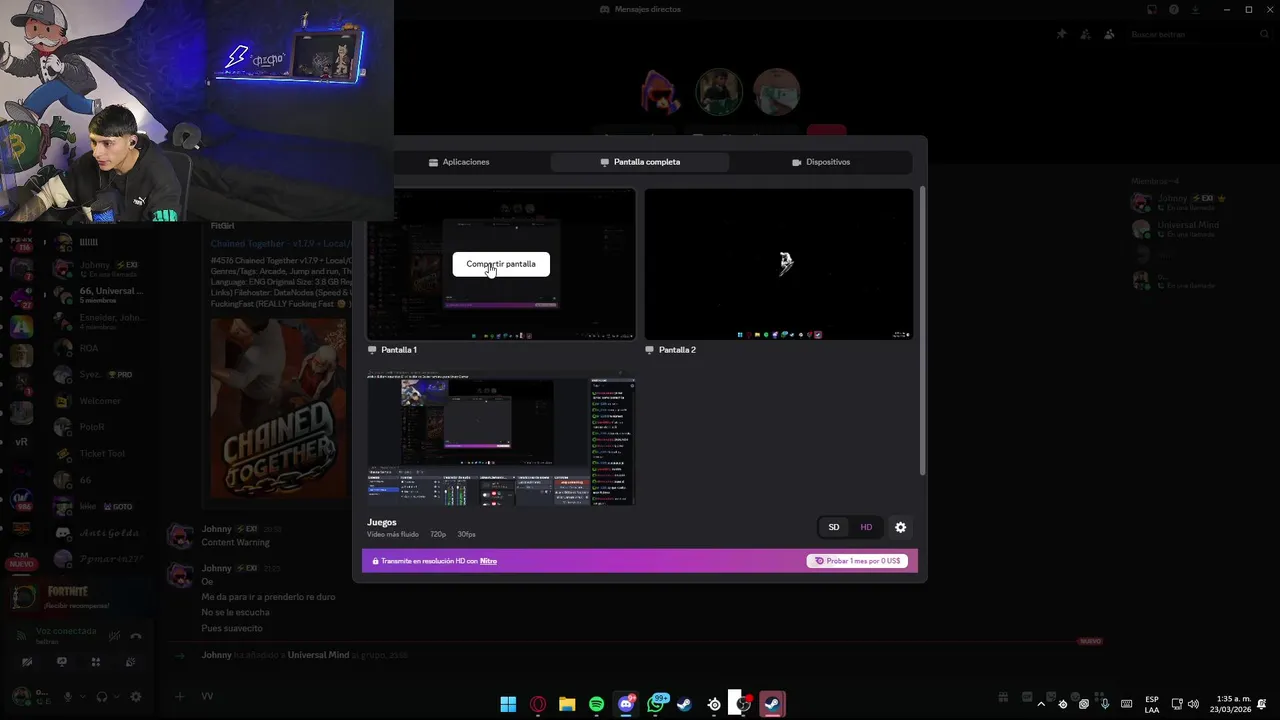
Task: Click the Discord hang up call icon
Action: (136, 636)
